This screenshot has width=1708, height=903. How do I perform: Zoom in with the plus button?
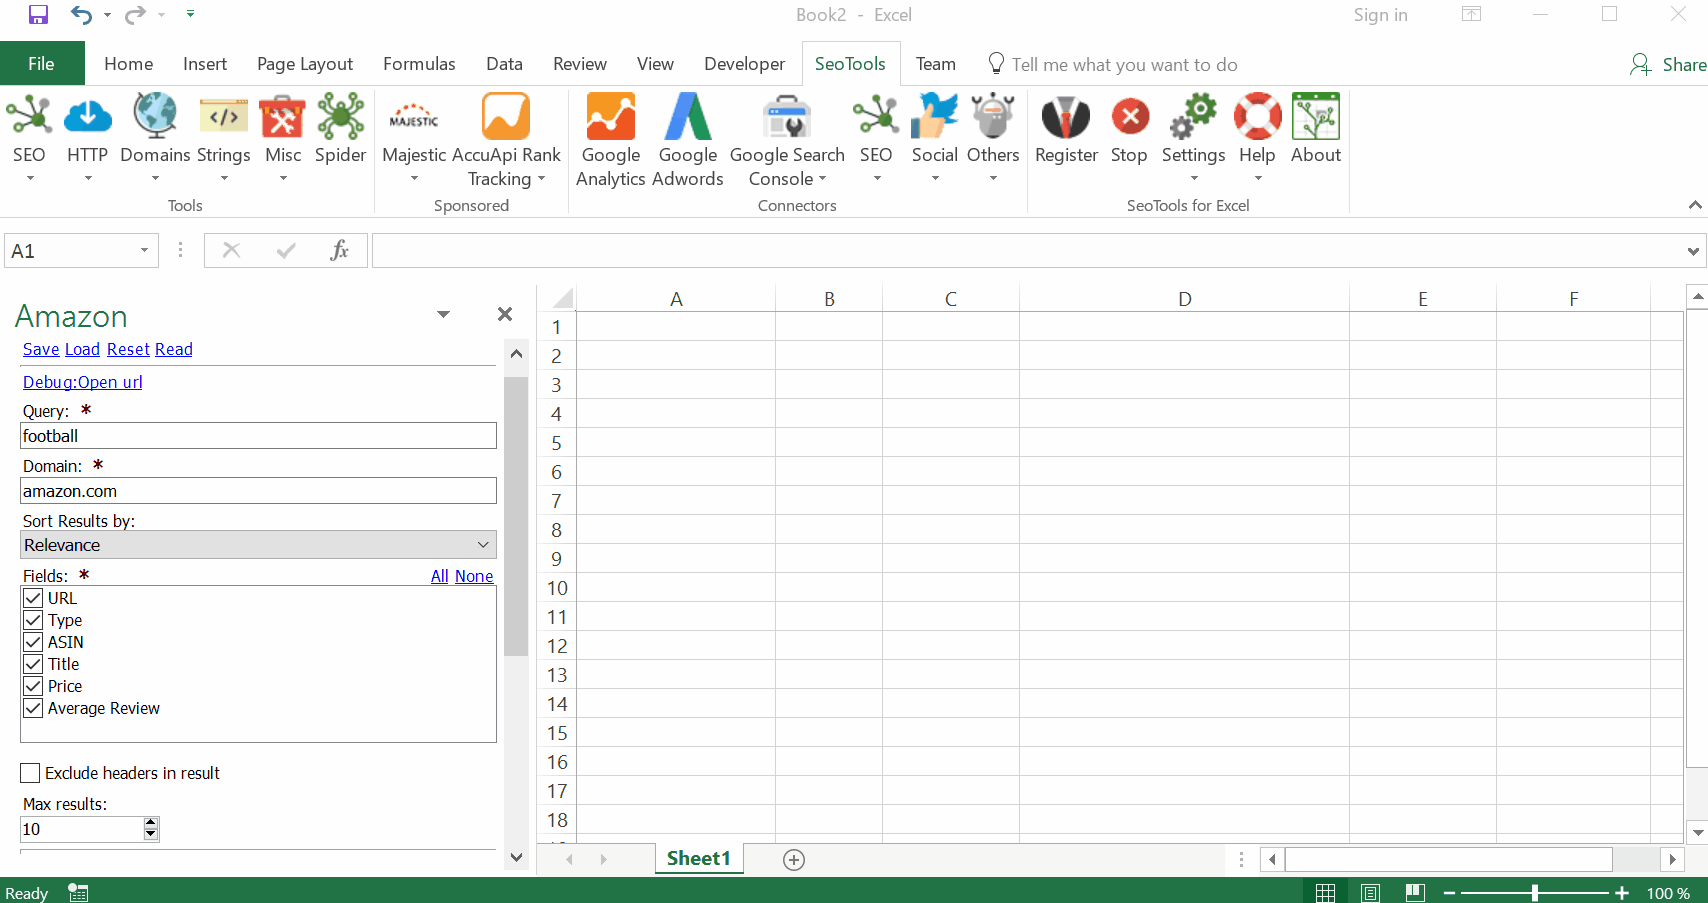[1622, 893]
